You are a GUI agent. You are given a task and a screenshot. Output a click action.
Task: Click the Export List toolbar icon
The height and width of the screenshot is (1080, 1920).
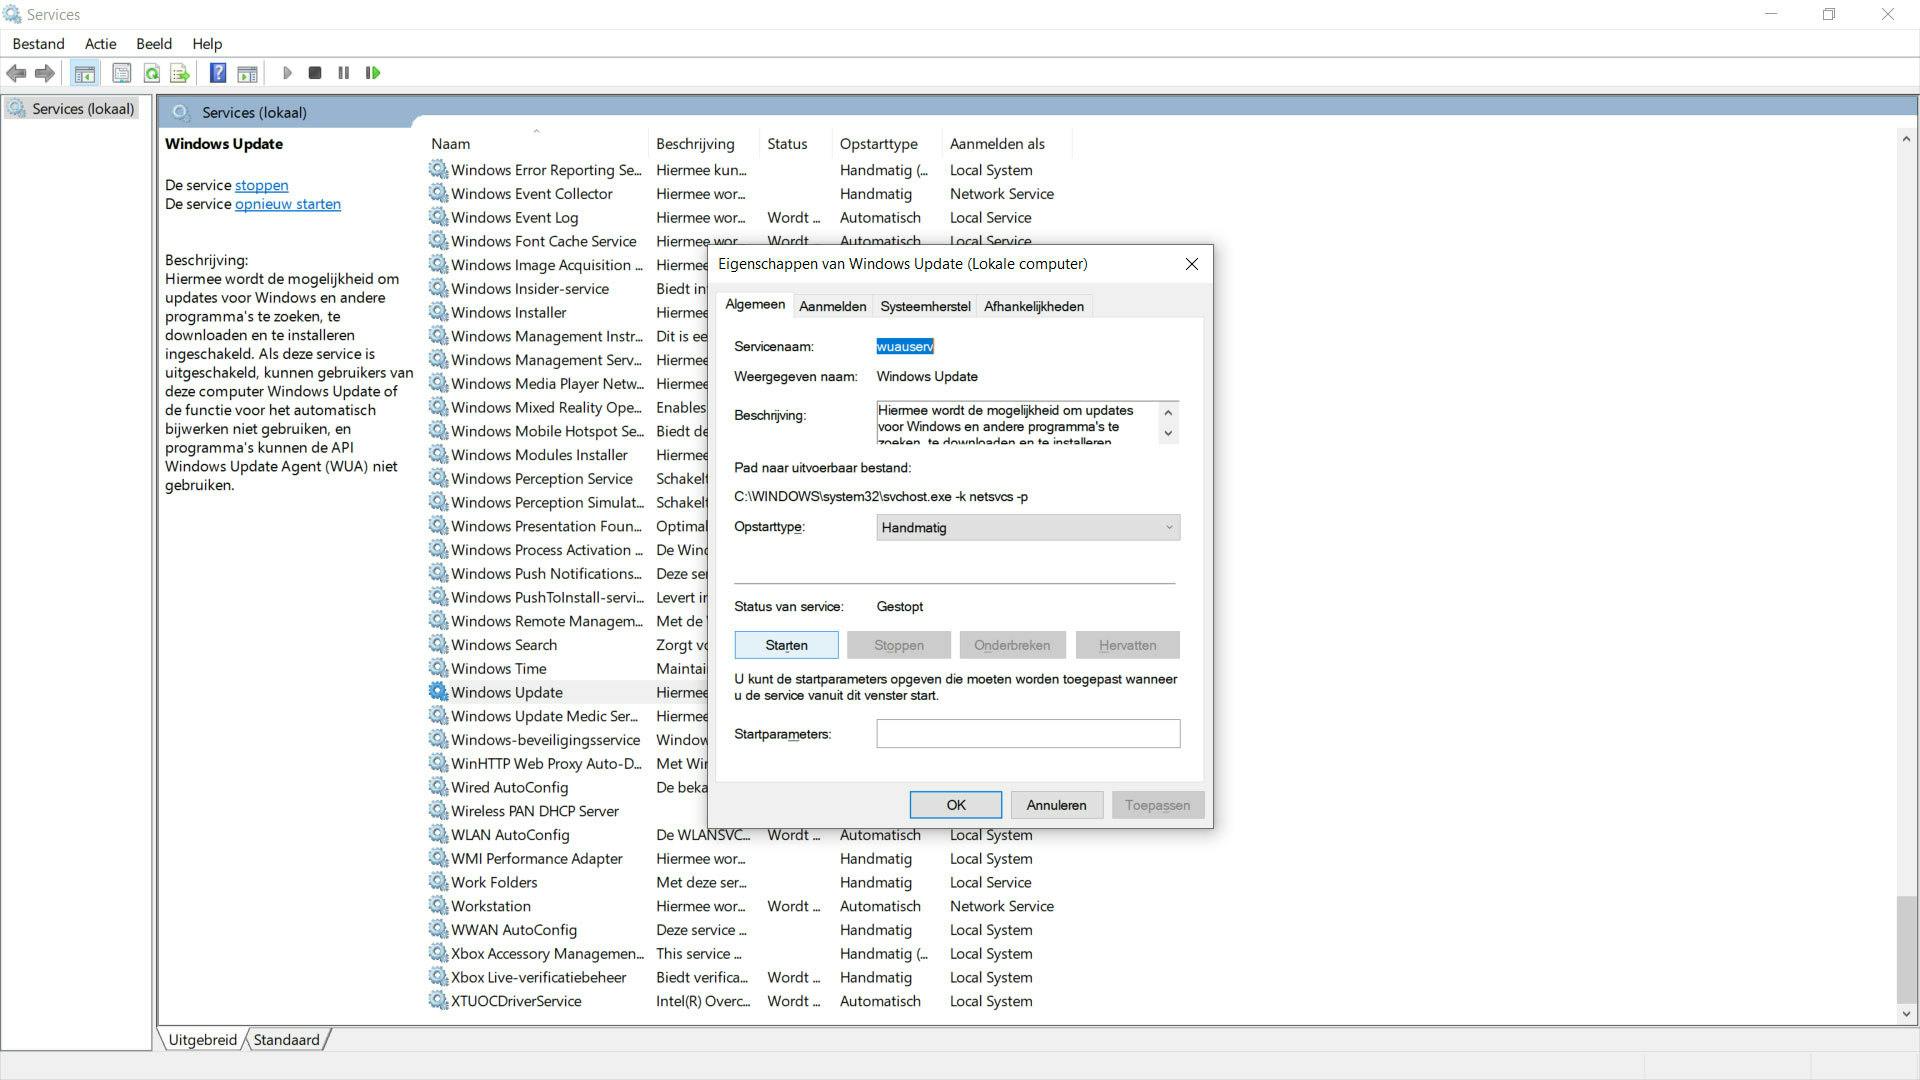point(180,73)
